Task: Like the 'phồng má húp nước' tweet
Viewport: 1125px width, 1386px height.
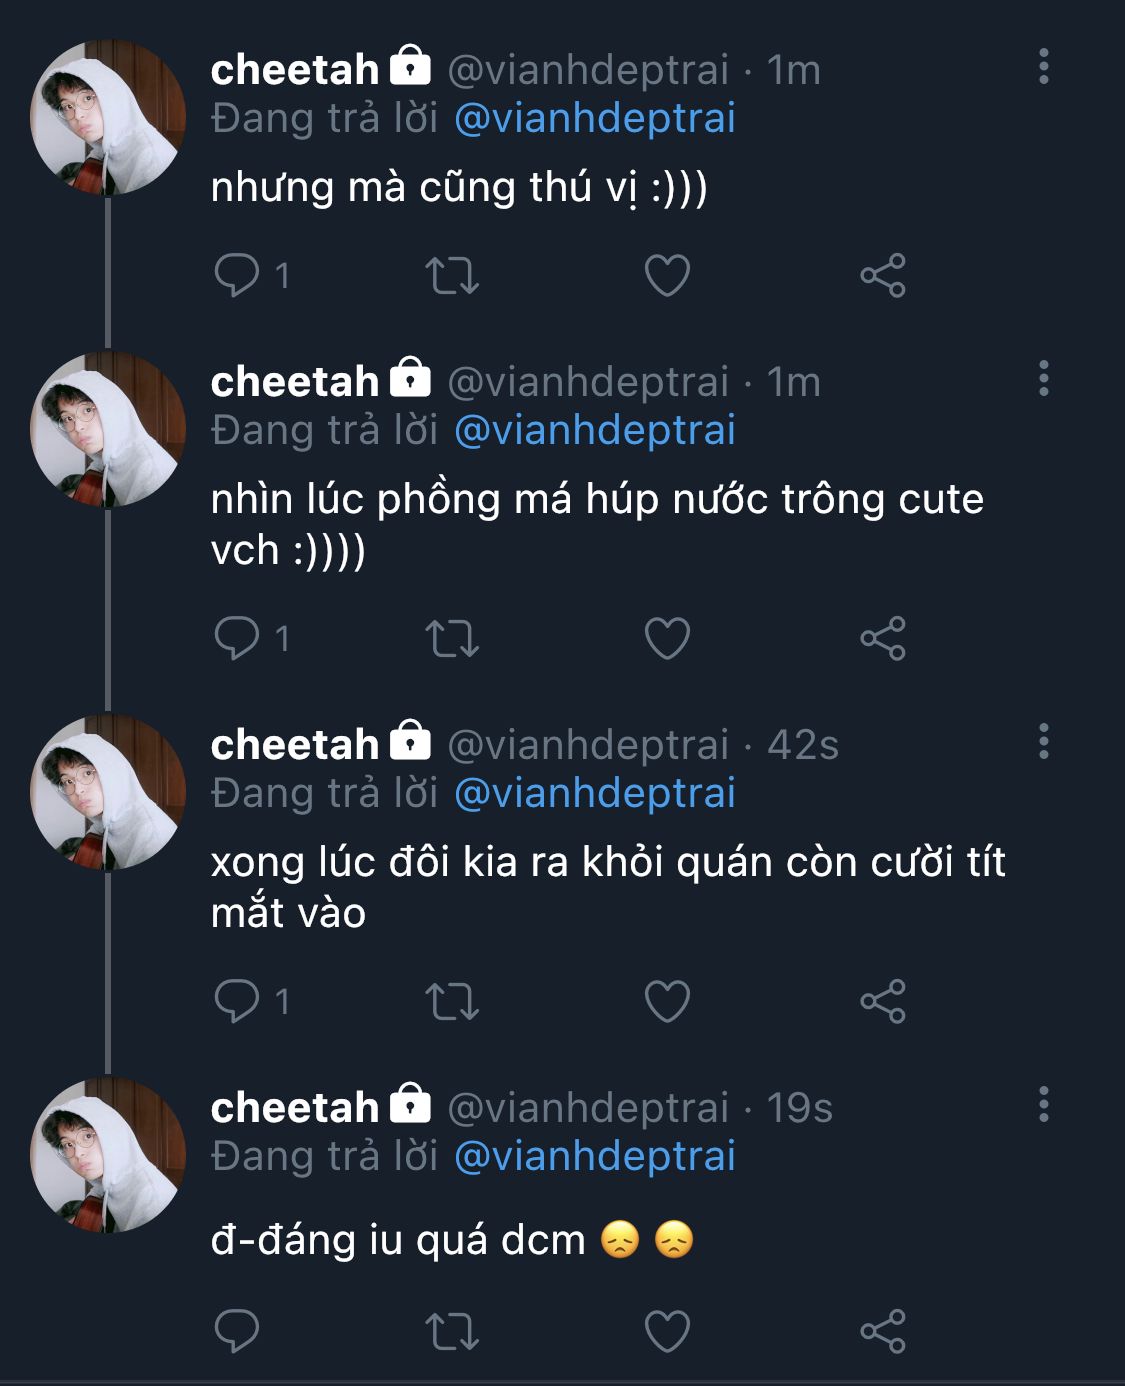Action: 667,638
